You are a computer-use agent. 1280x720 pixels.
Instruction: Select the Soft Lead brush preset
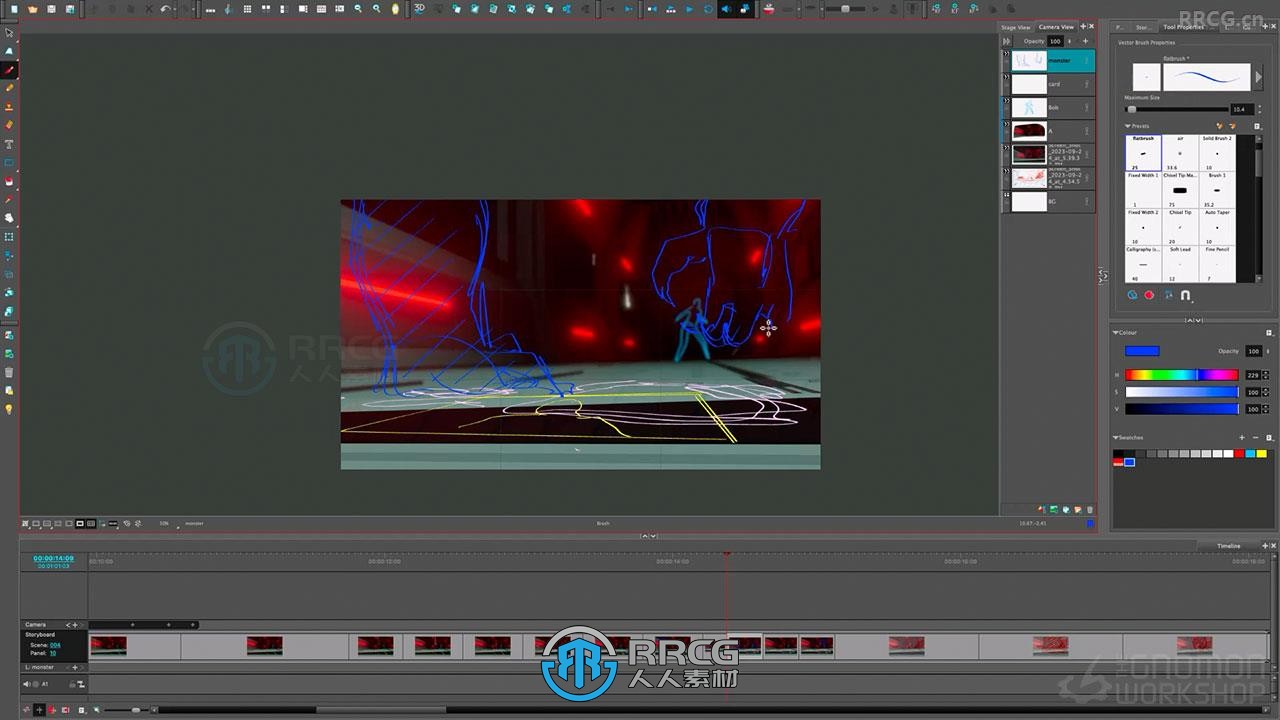click(x=1180, y=264)
